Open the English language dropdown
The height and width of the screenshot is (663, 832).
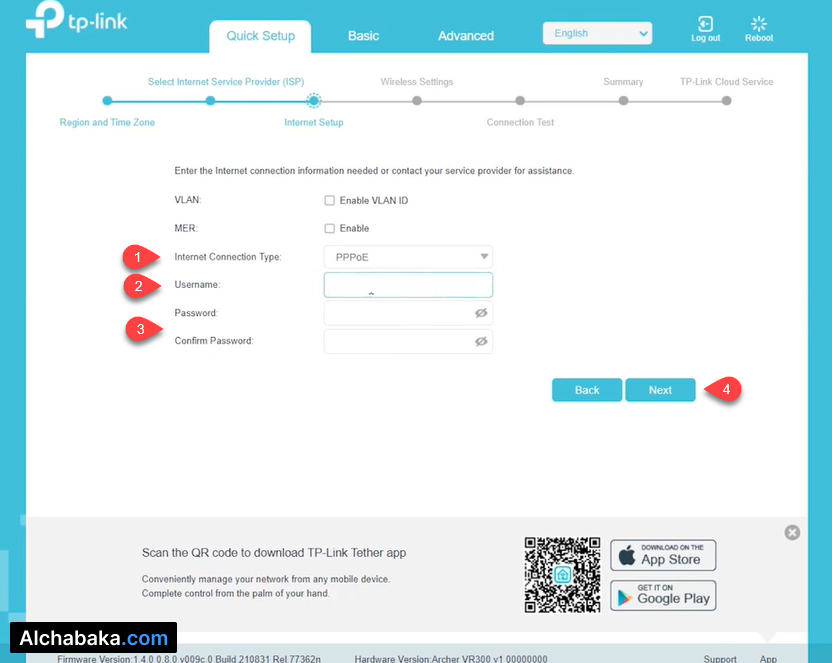(597, 33)
